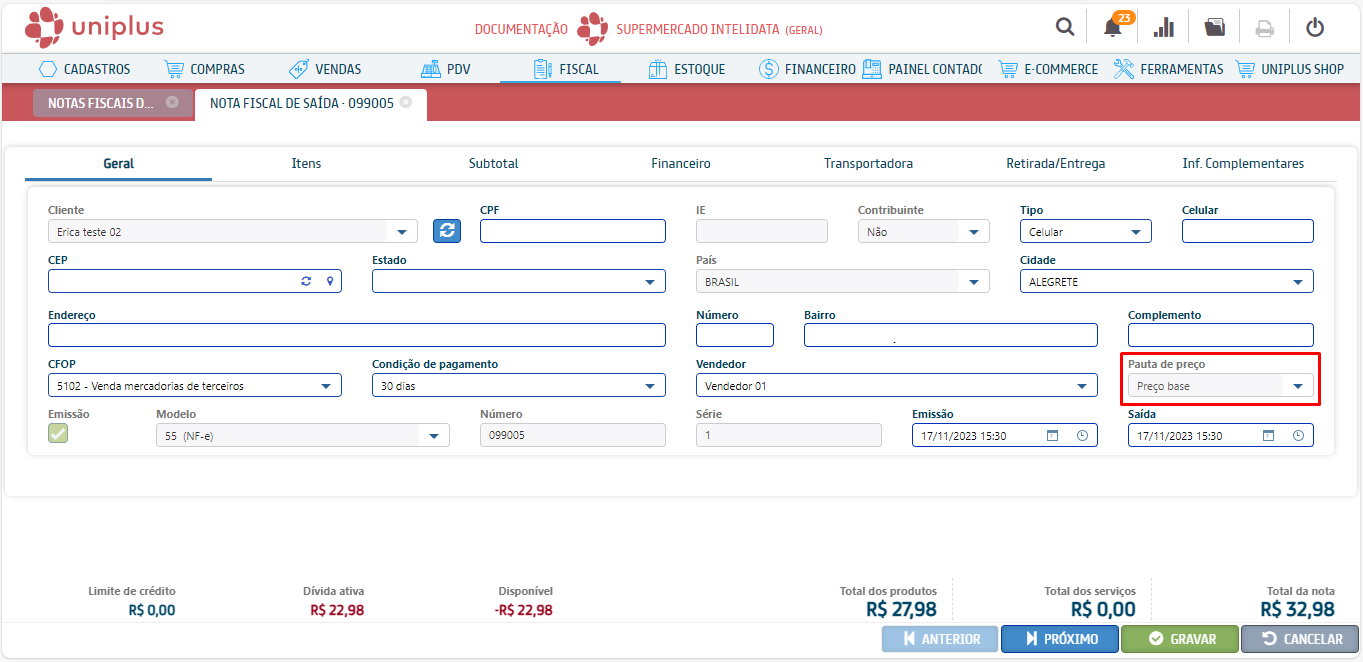The height and width of the screenshot is (662, 1363).
Task: Expand the Cliente dropdown
Action: [402, 232]
